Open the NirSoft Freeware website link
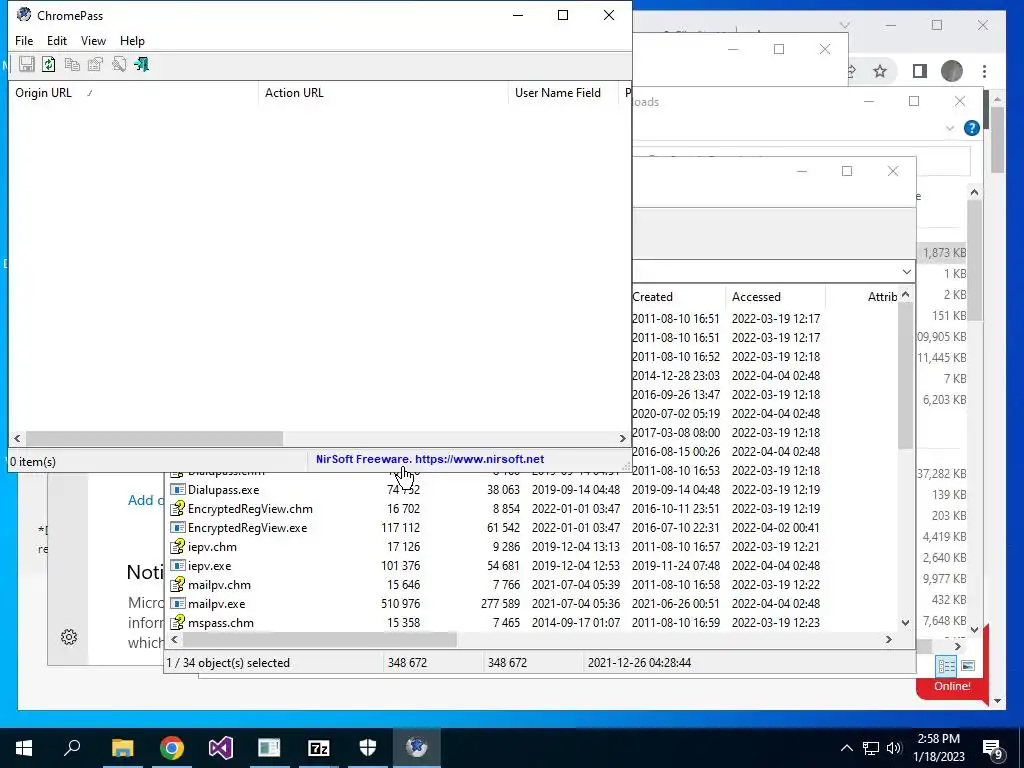 (x=430, y=459)
